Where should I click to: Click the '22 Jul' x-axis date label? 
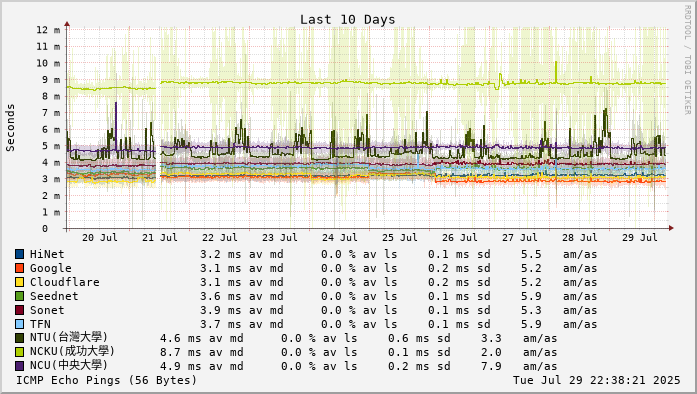pyautogui.click(x=220, y=237)
